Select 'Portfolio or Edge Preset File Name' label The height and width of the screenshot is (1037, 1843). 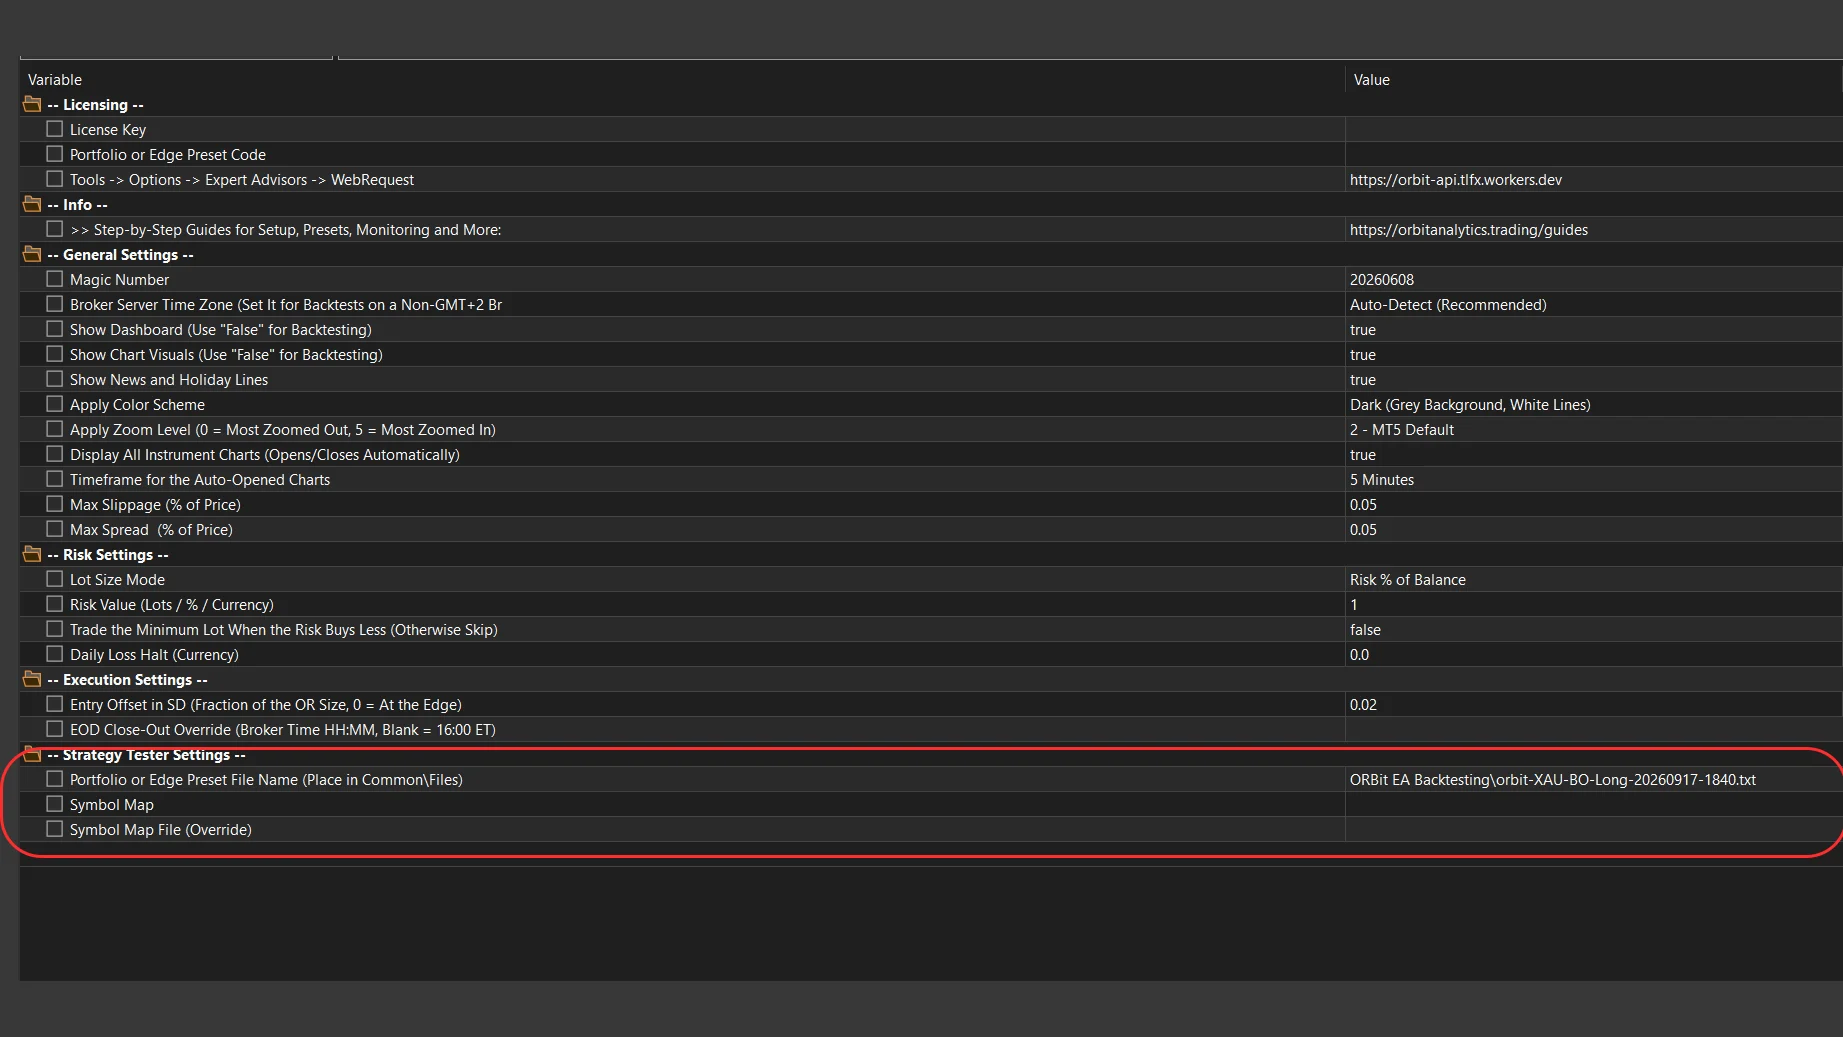pos(266,779)
